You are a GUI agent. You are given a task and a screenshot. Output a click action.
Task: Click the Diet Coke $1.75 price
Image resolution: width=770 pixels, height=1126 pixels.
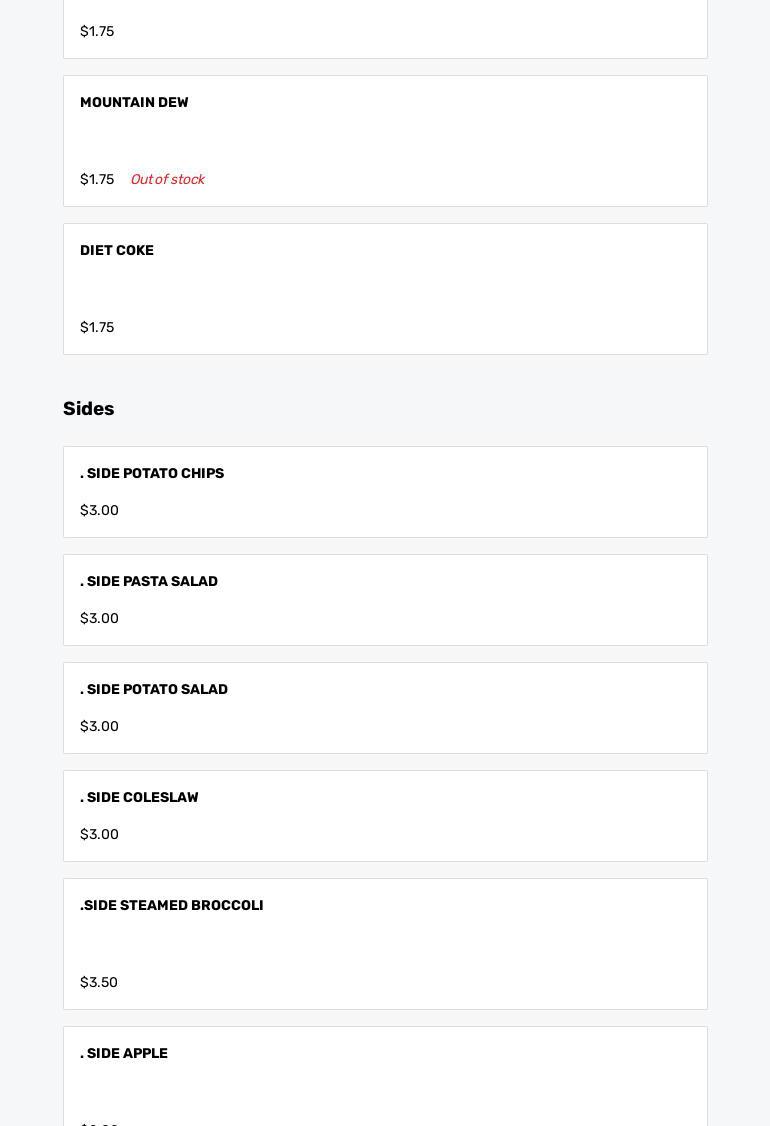click(97, 327)
